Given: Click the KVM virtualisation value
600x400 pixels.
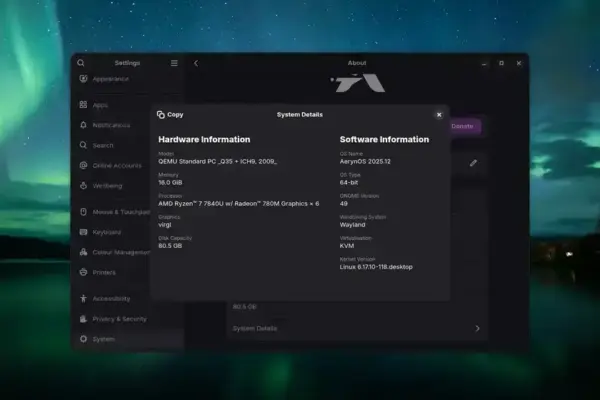Looking at the screenshot, I should click(x=347, y=246).
